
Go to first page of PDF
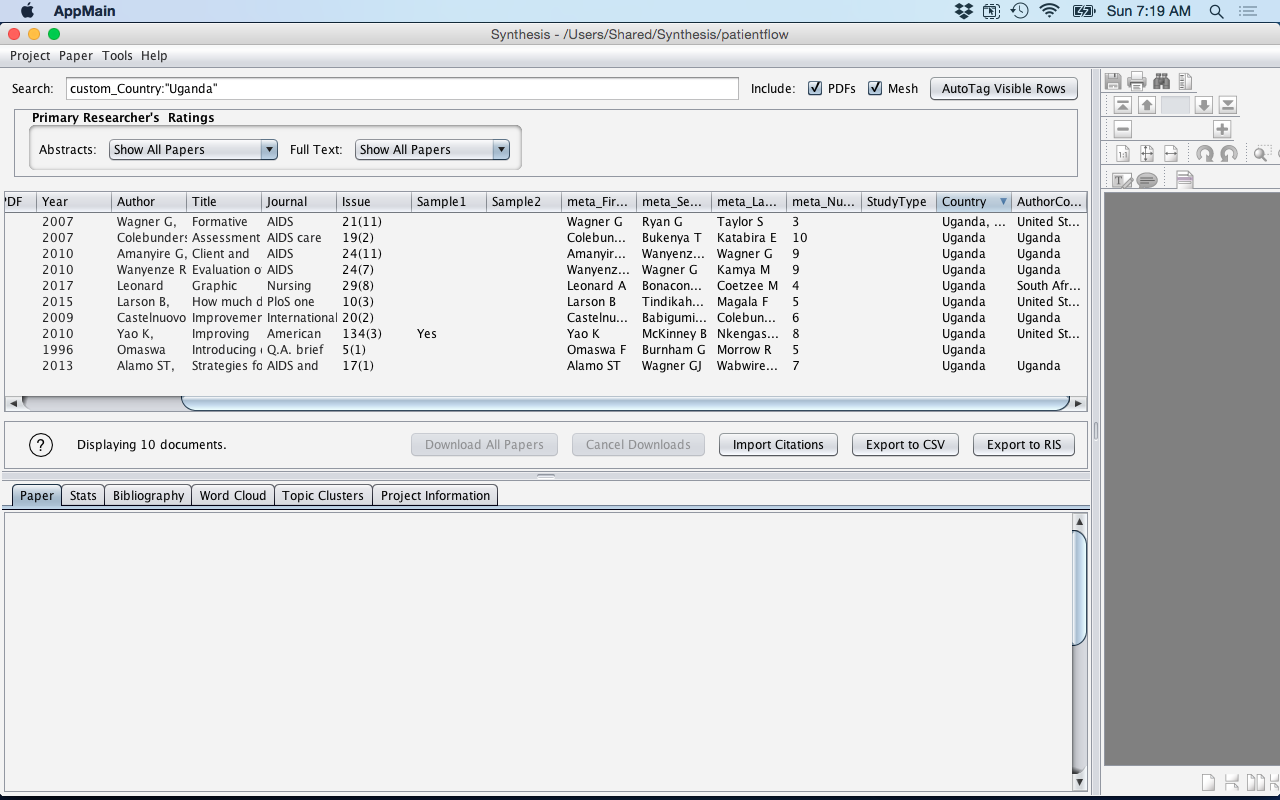(1122, 105)
